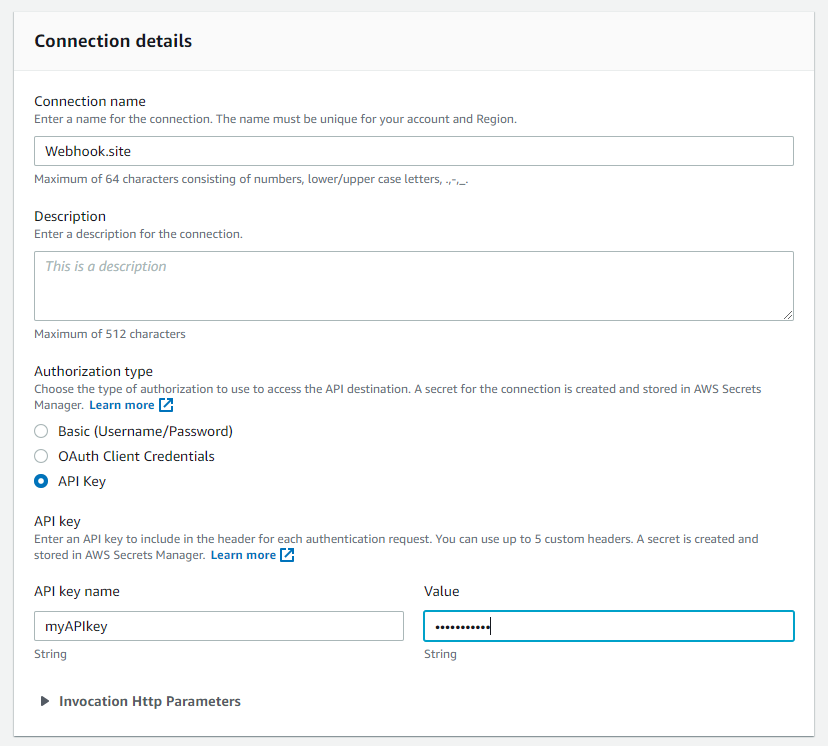Click the Basic (Username/Password) option label
828x746 pixels.
pyautogui.click(x=145, y=432)
